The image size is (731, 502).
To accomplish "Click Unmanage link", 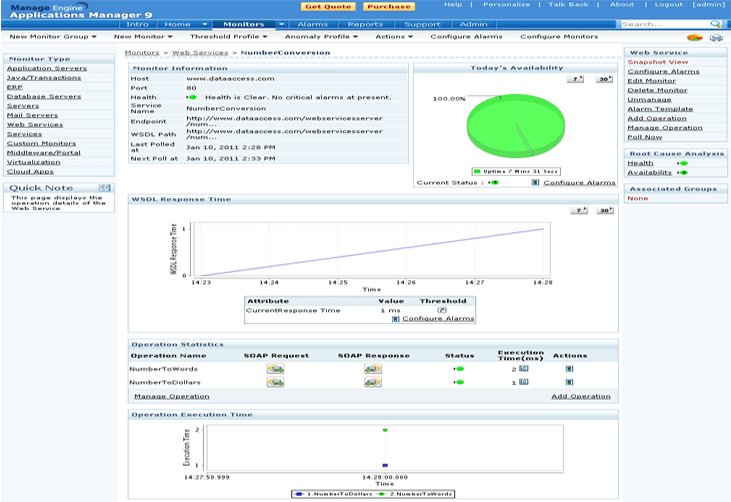I will pyautogui.click(x=649, y=100).
